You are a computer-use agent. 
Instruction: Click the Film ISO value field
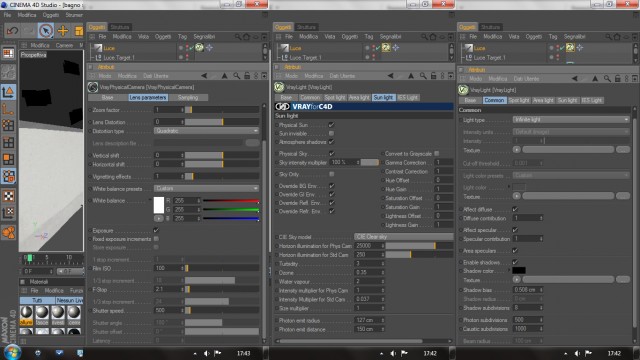tap(169, 268)
